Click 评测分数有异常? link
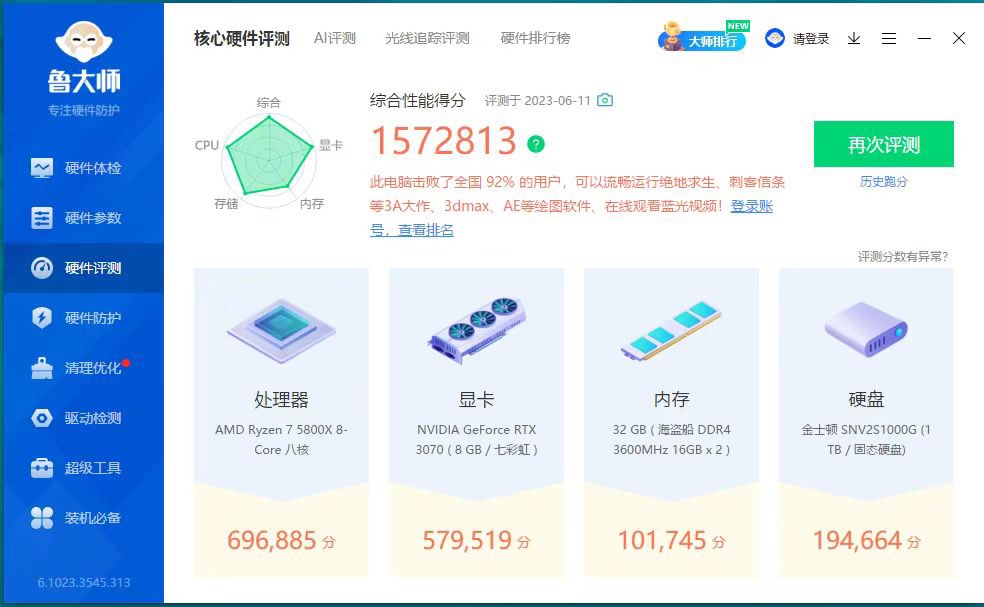The height and width of the screenshot is (607, 984). 903,256
